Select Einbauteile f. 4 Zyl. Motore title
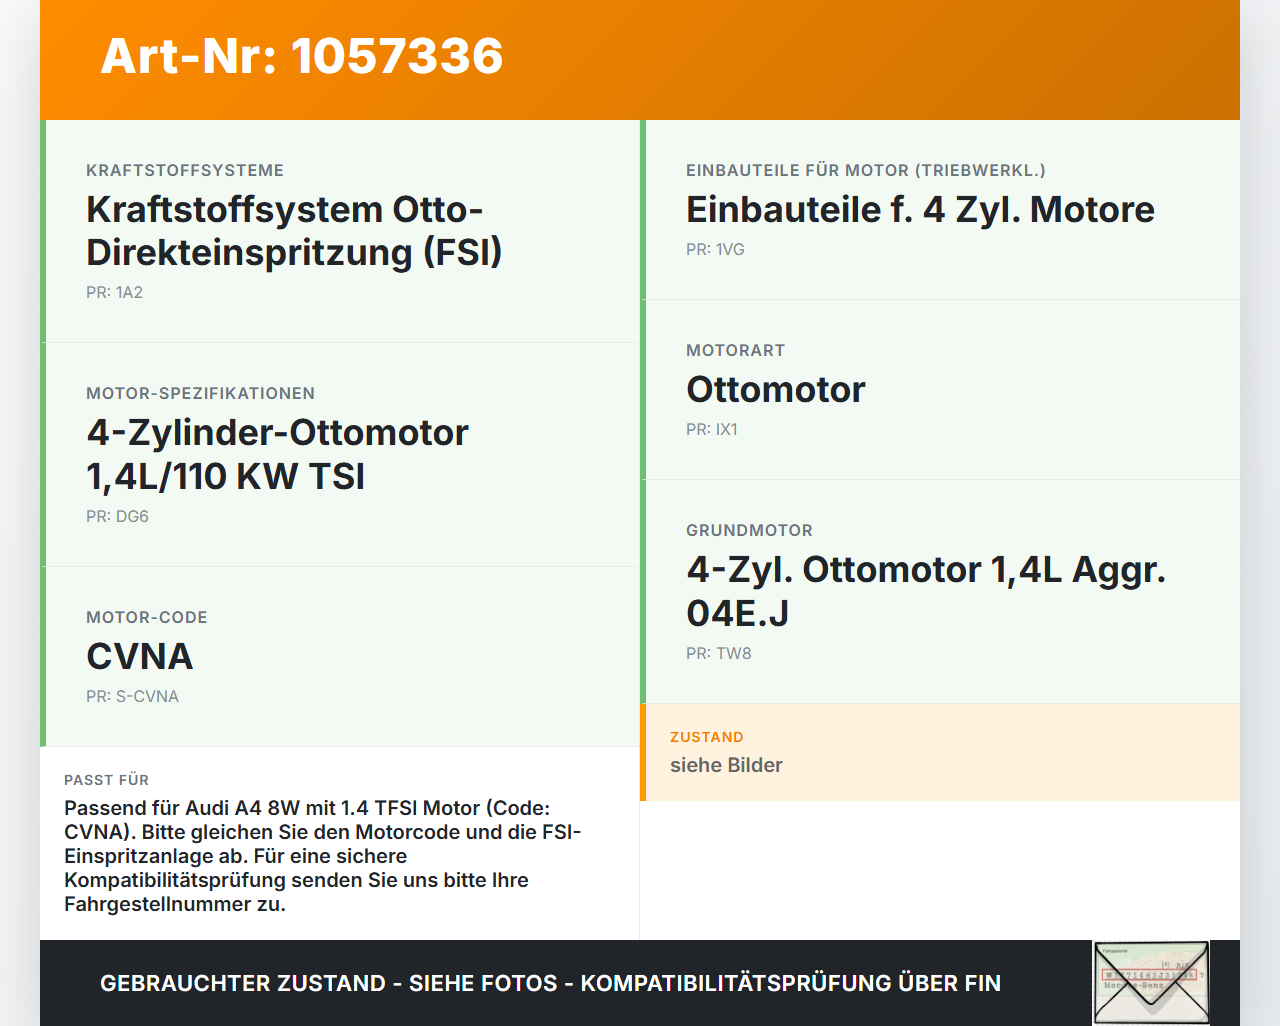The image size is (1280, 1026). (x=920, y=210)
